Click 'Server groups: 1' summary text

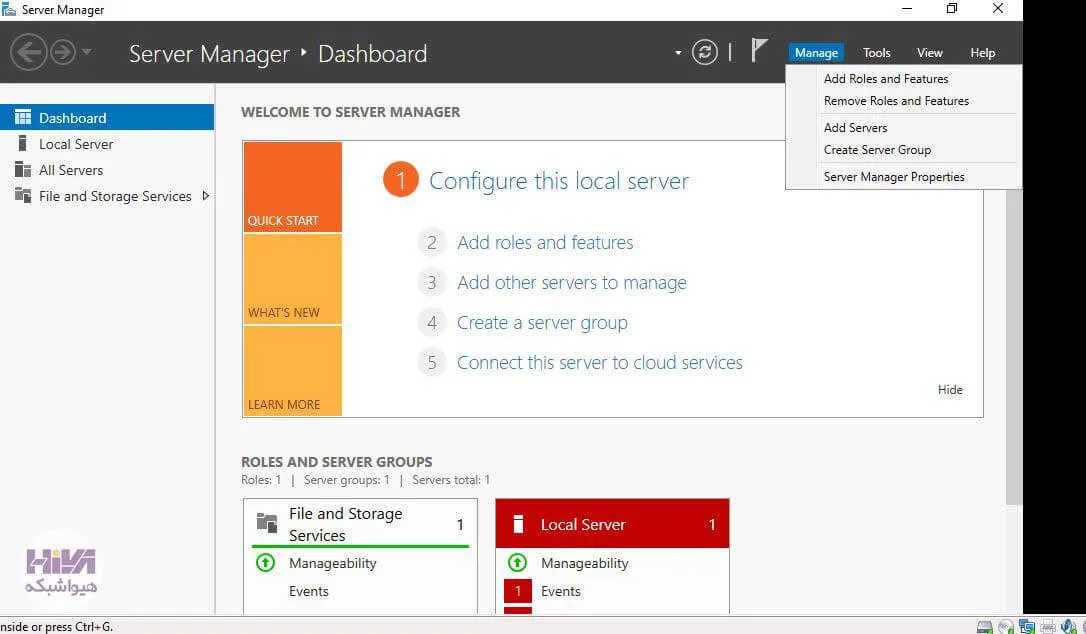click(x=347, y=480)
